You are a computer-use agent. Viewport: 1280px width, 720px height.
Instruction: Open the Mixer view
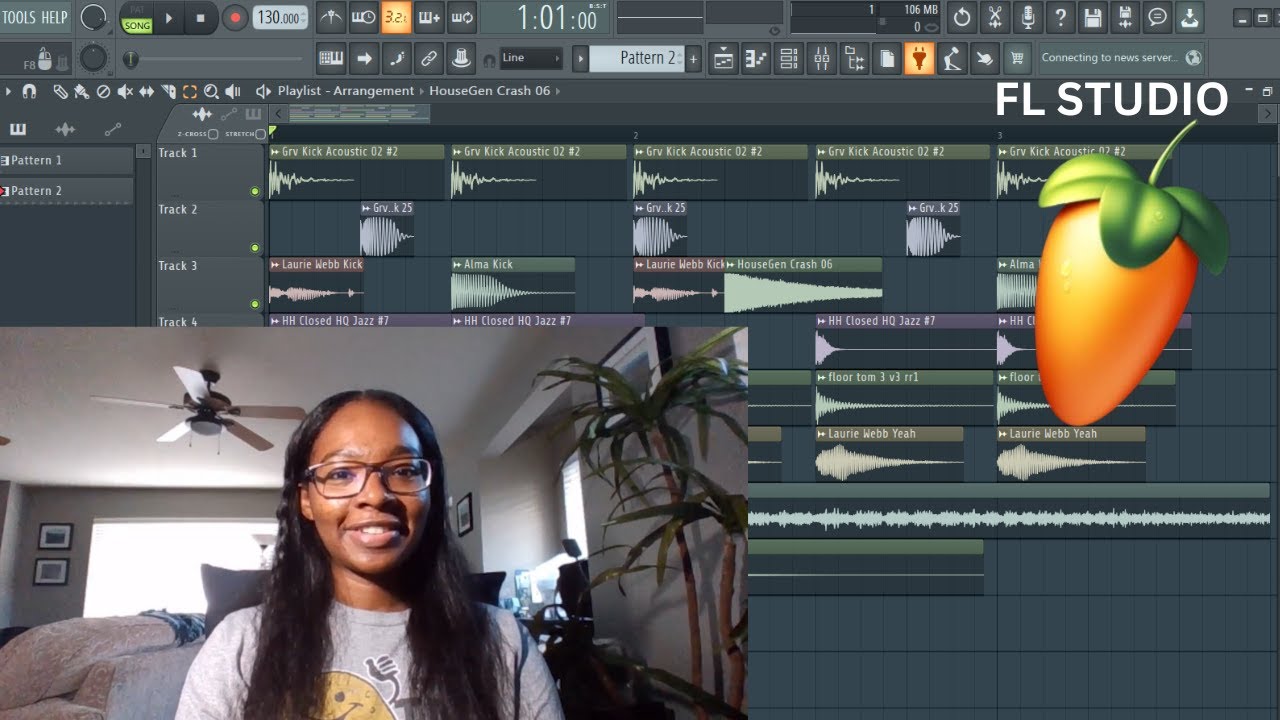coord(821,58)
